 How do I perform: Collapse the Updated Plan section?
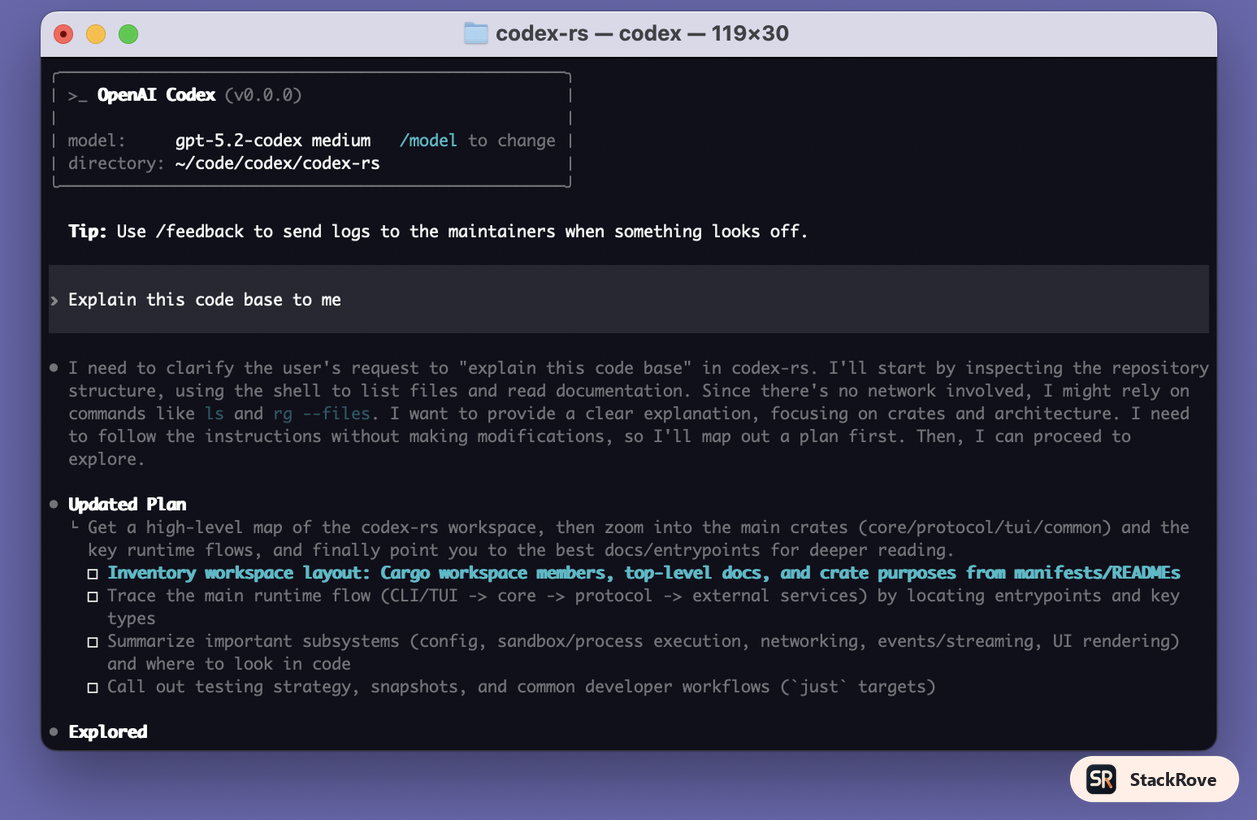pyautogui.click(x=126, y=503)
